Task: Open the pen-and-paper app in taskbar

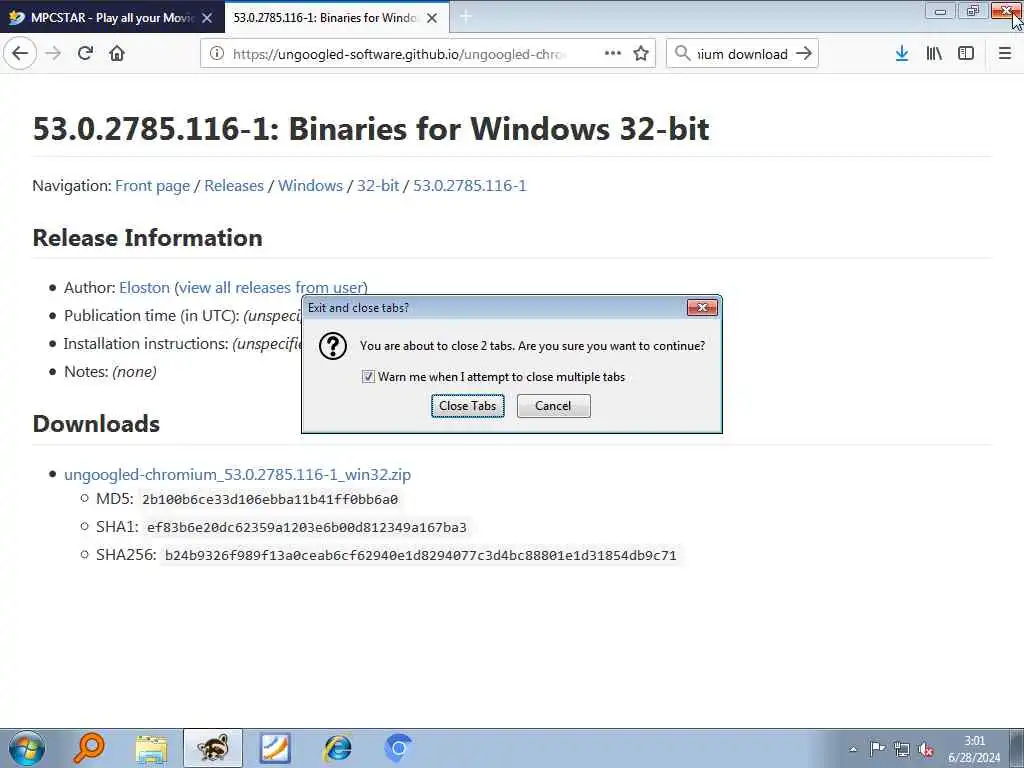Action: (x=275, y=748)
